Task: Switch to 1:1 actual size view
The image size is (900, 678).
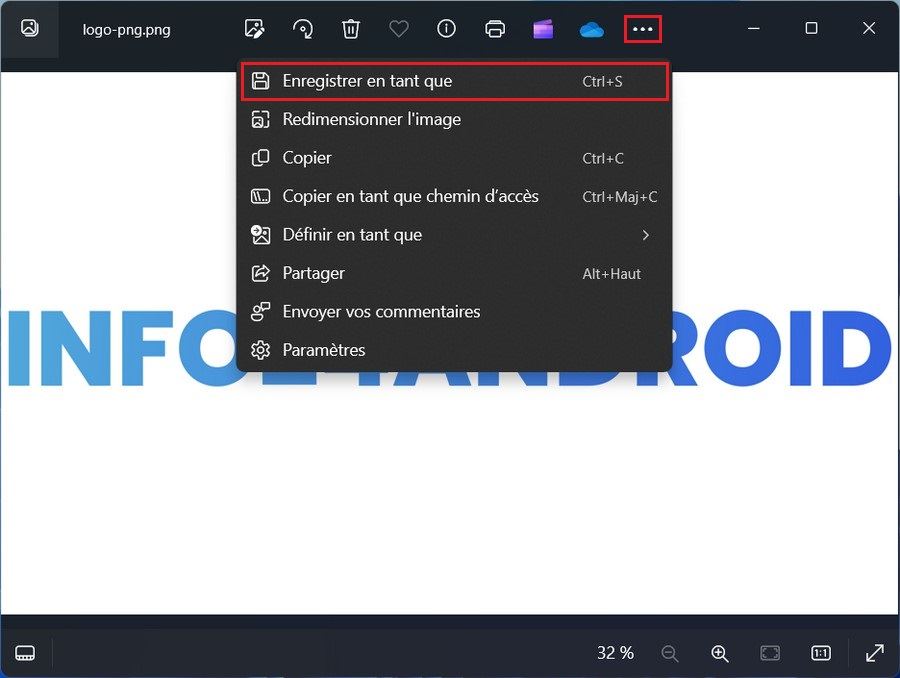Action: pos(820,653)
